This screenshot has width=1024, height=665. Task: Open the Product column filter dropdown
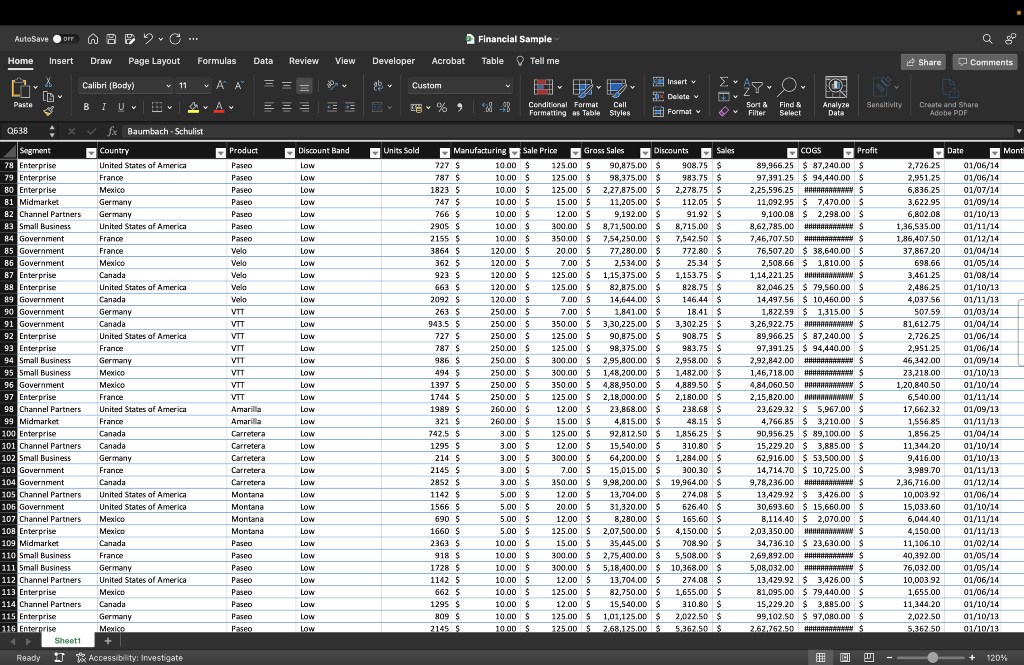(289, 152)
